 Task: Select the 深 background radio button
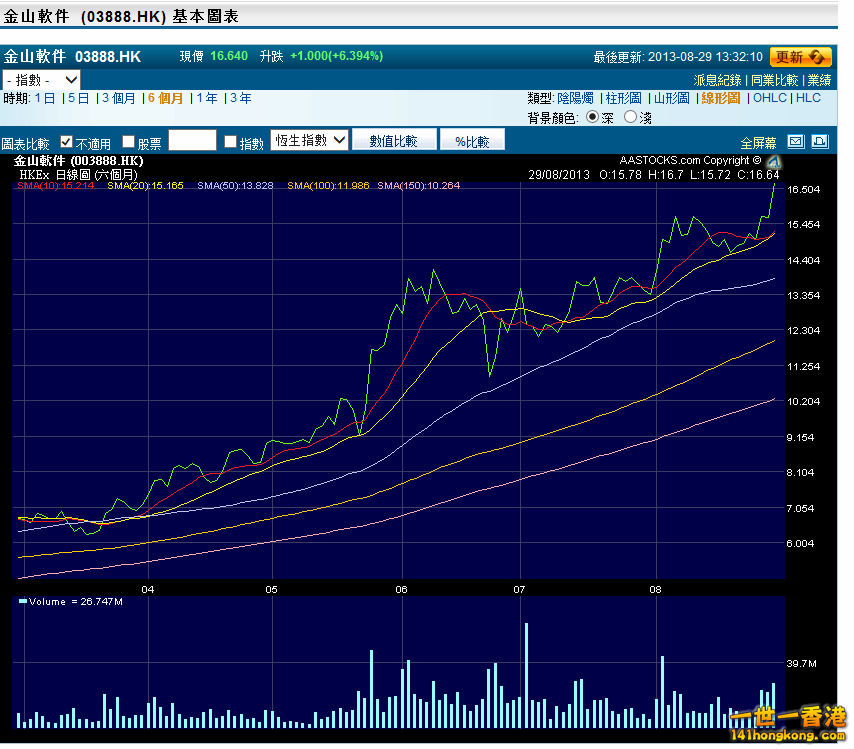coord(592,117)
